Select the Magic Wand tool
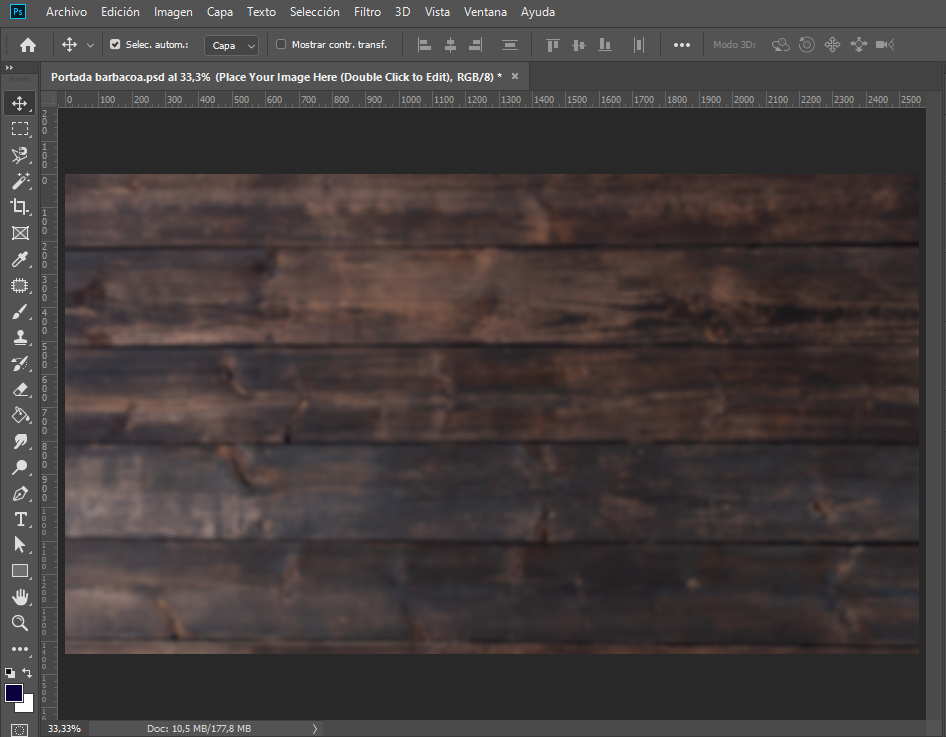Screen dimensions: 946x737 19,181
